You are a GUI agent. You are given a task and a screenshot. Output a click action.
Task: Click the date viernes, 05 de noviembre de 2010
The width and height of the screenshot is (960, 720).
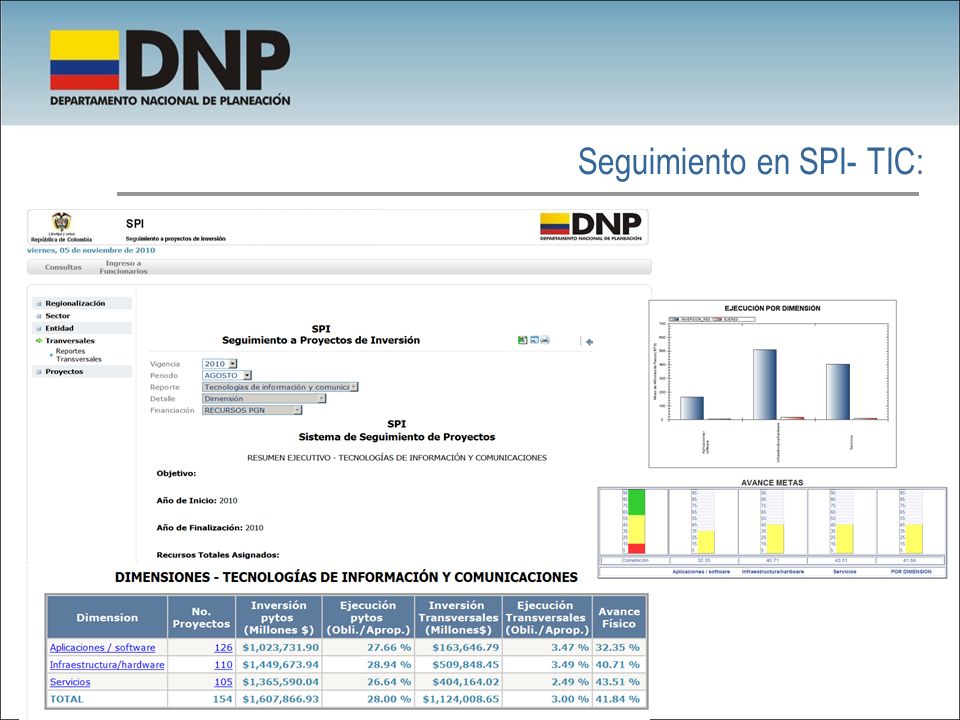click(x=91, y=250)
